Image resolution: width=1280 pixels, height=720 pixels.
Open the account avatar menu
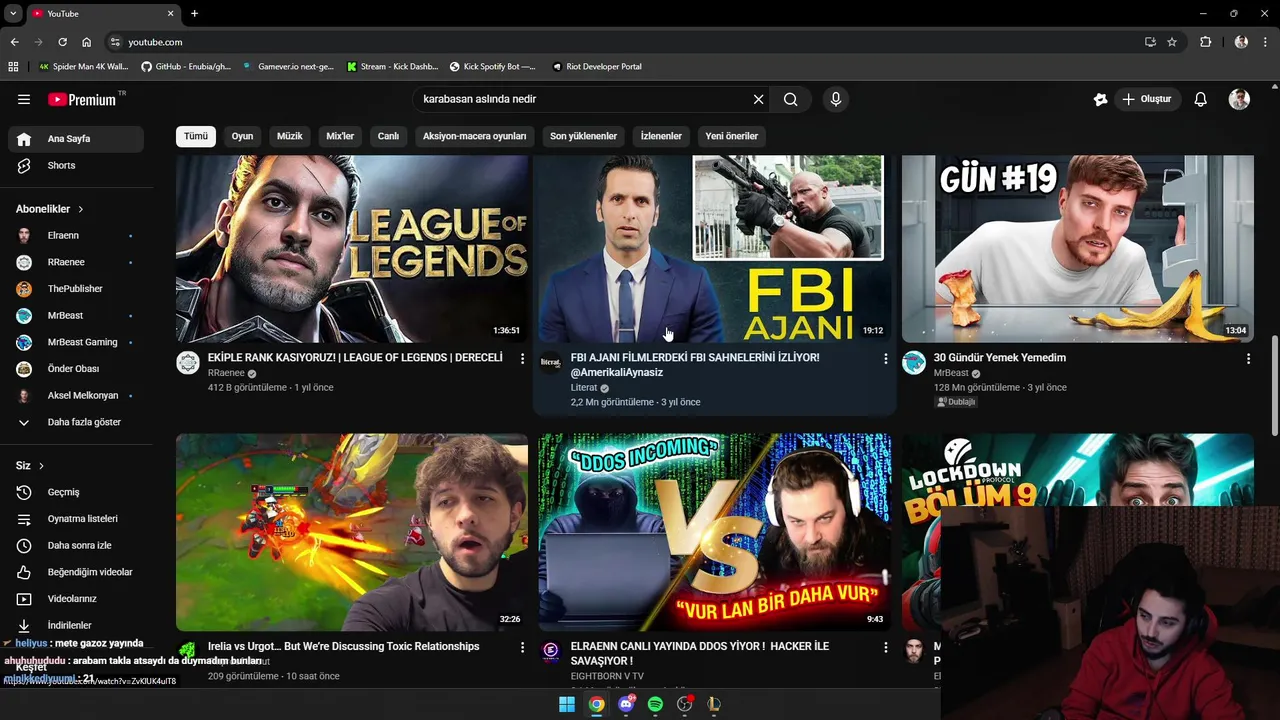tap(1239, 99)
